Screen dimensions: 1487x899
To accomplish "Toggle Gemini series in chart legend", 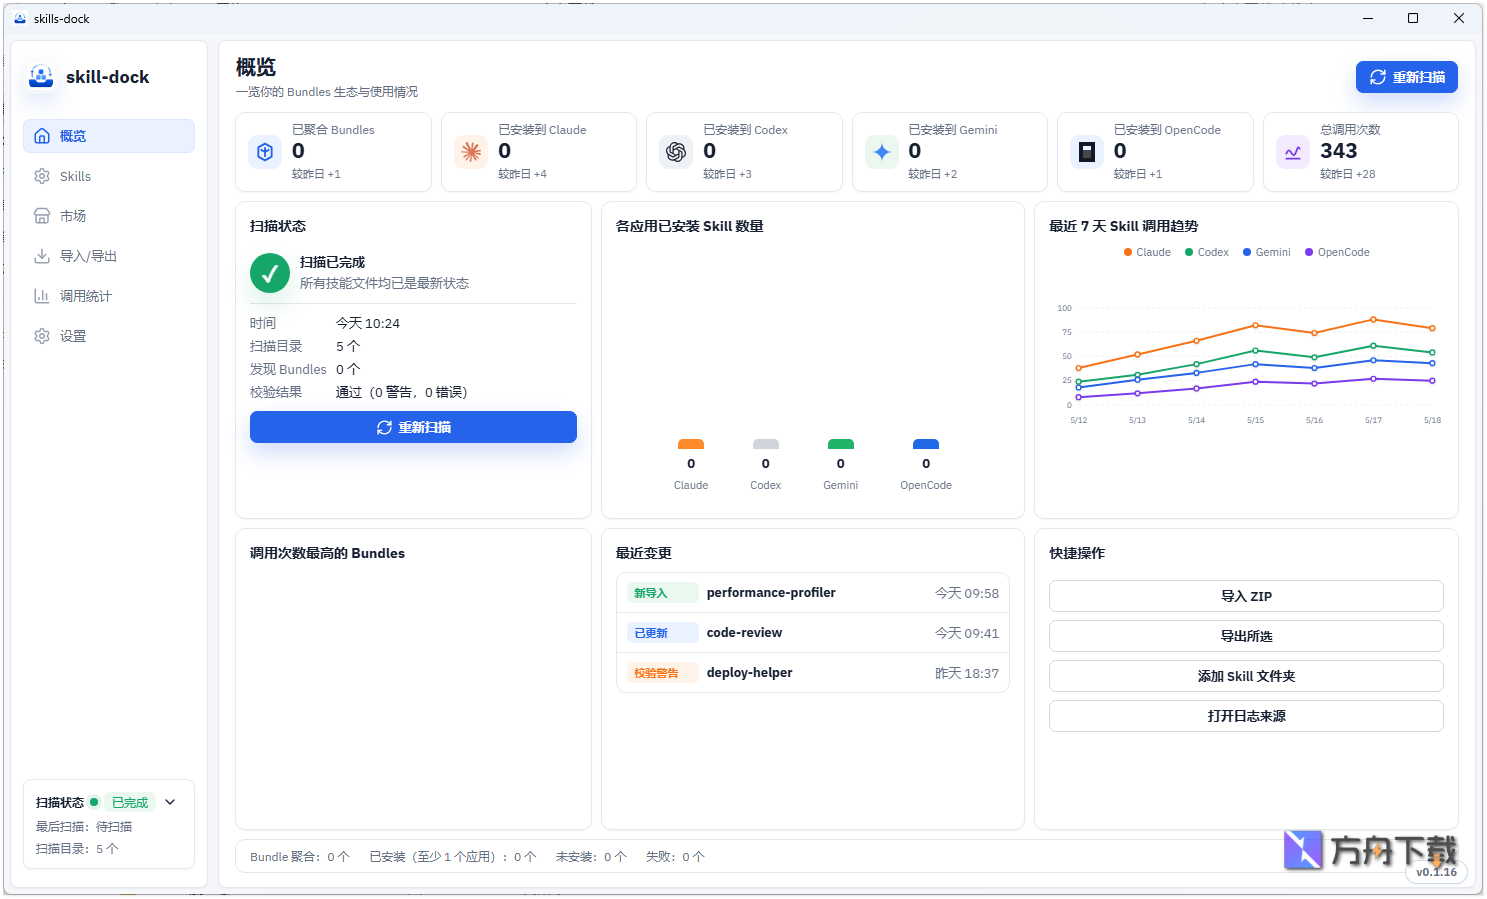I will pyautogui.click(x=1266, y=252).
